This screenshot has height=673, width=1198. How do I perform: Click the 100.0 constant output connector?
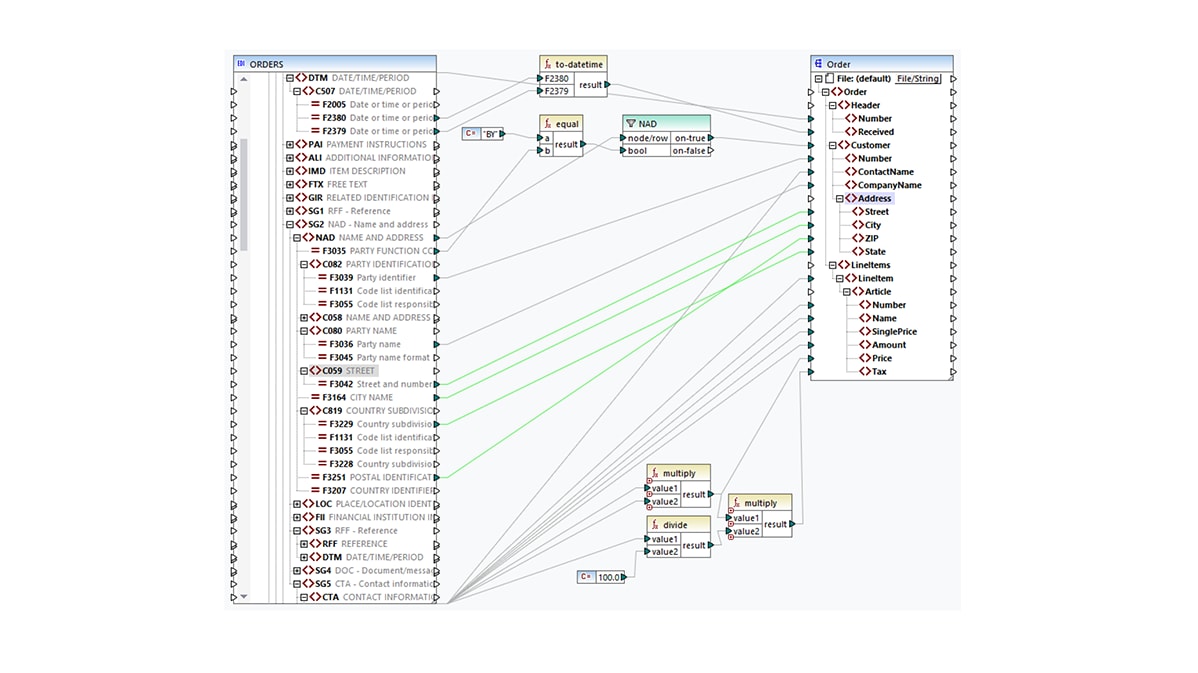(x=623, y=577)
